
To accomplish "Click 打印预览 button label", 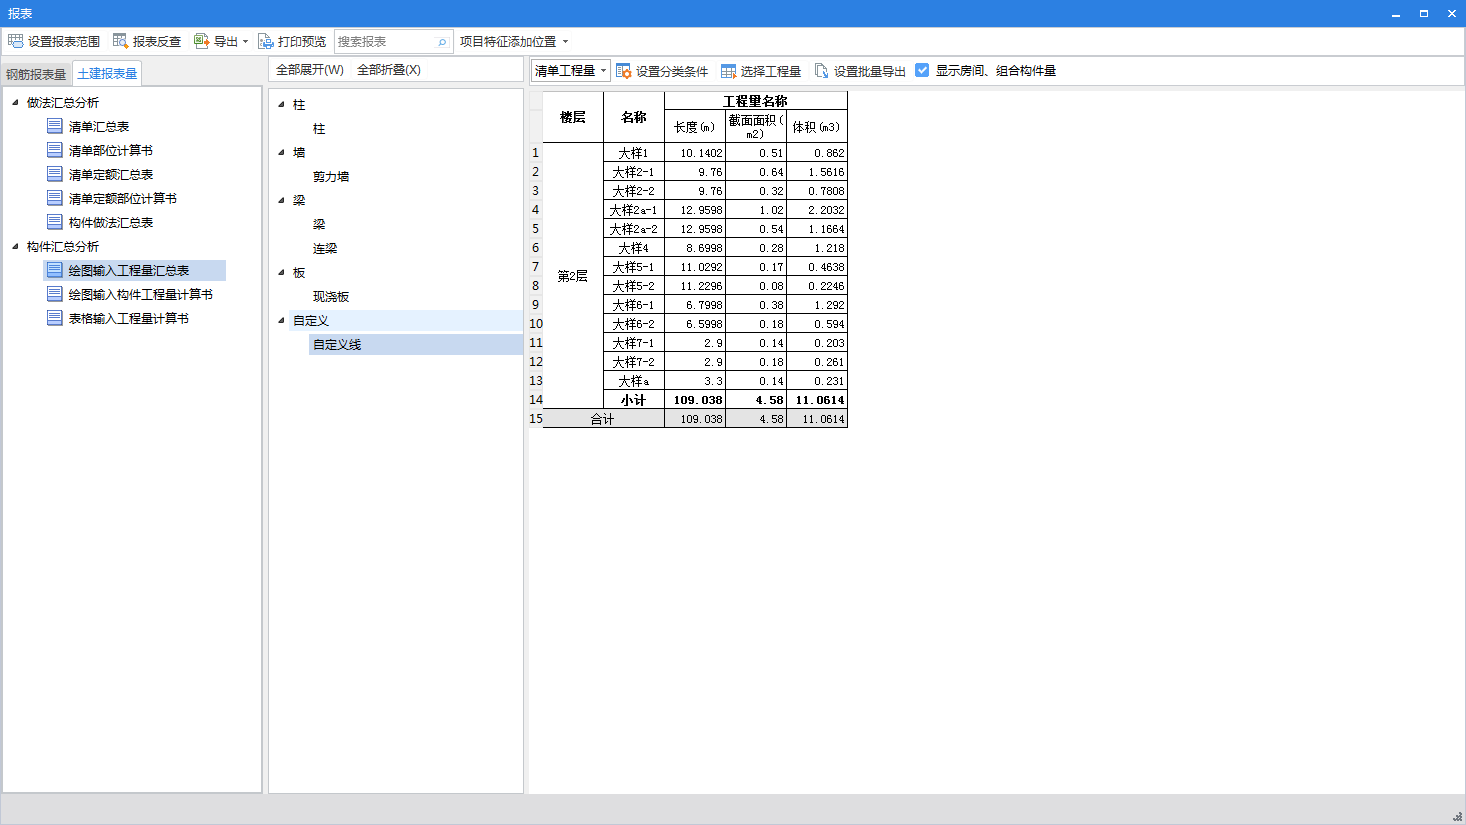I will pos(302,42).
